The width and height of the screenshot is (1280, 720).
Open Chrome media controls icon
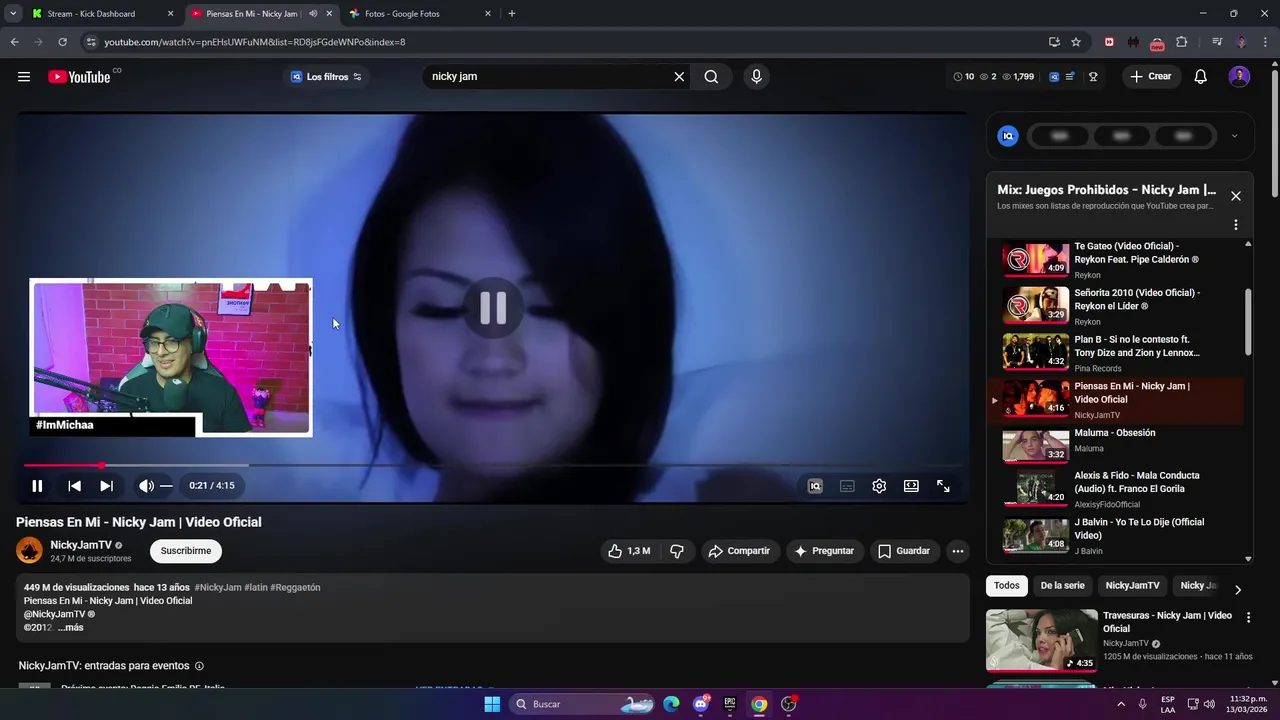[1217, 42]
